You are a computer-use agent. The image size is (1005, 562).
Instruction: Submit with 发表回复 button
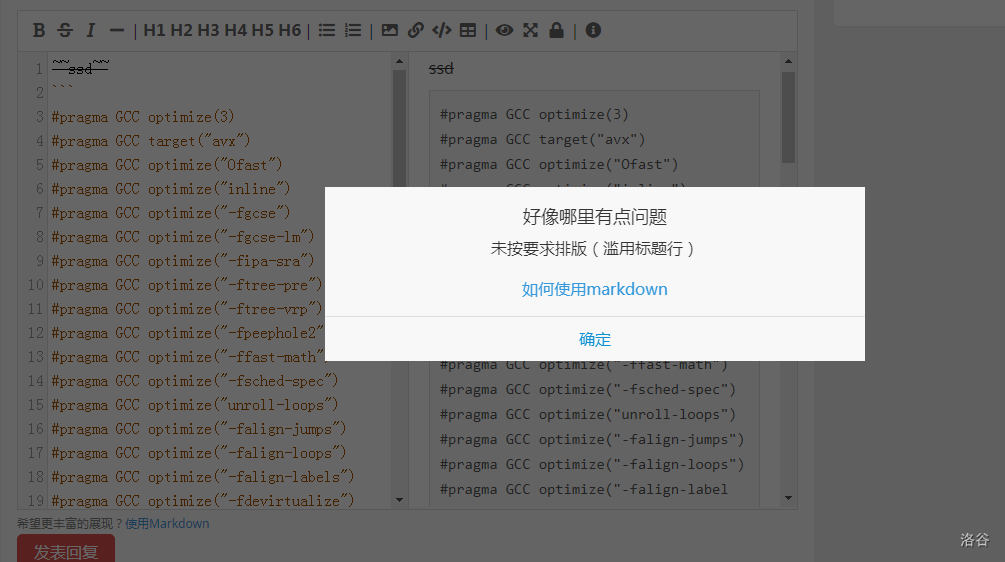click(66, 549)
